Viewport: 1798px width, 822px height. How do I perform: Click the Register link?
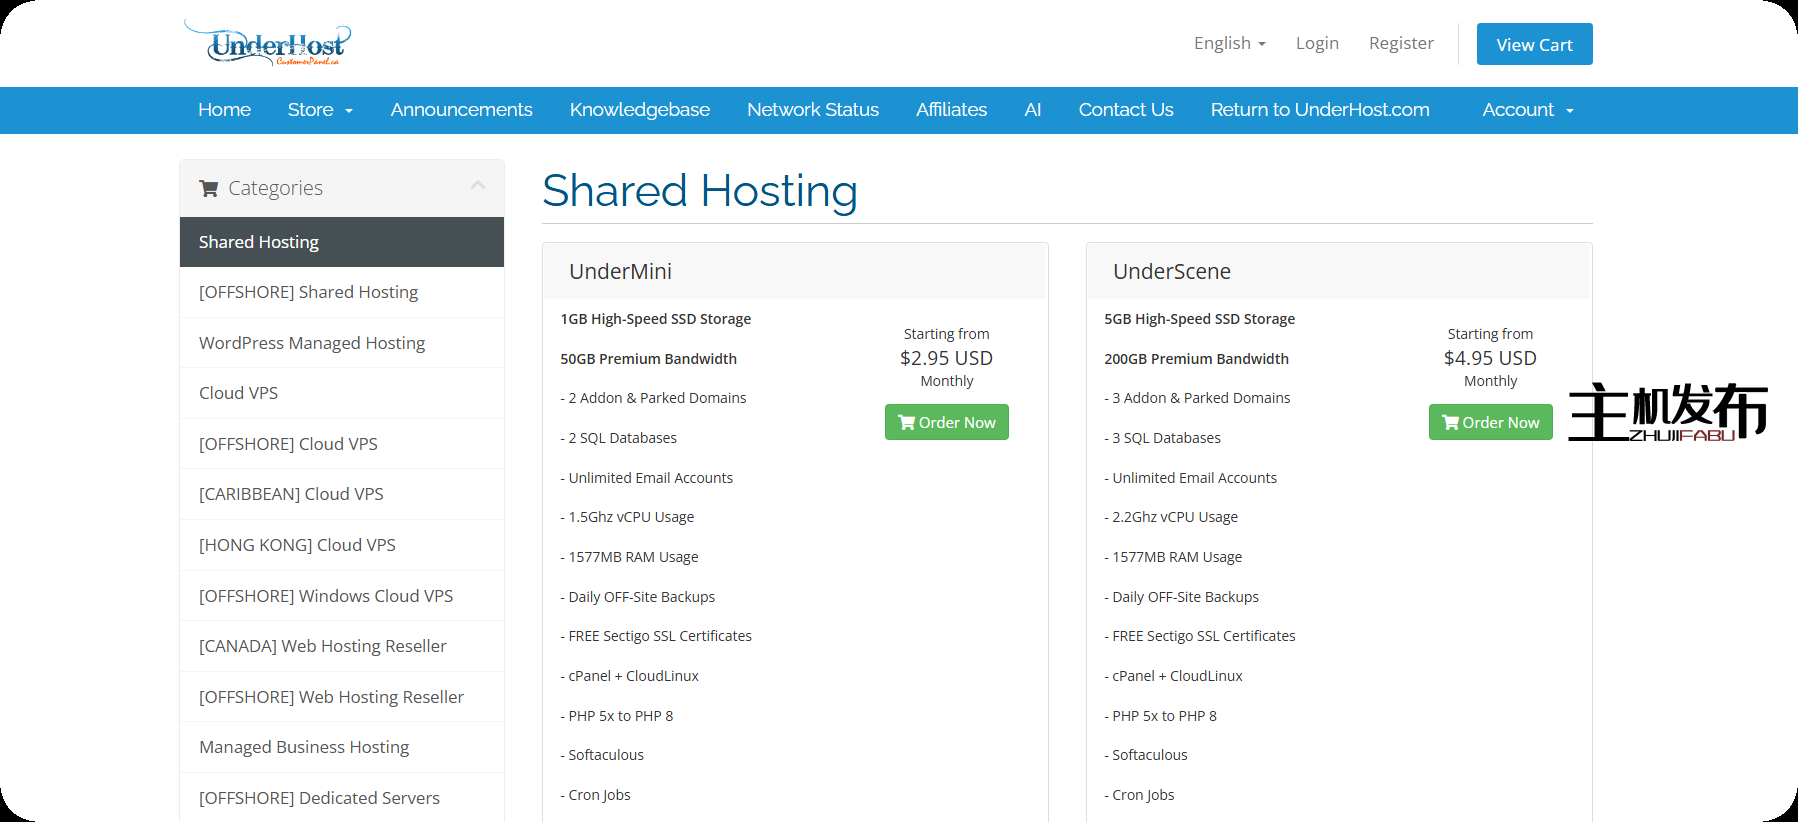1401,43
